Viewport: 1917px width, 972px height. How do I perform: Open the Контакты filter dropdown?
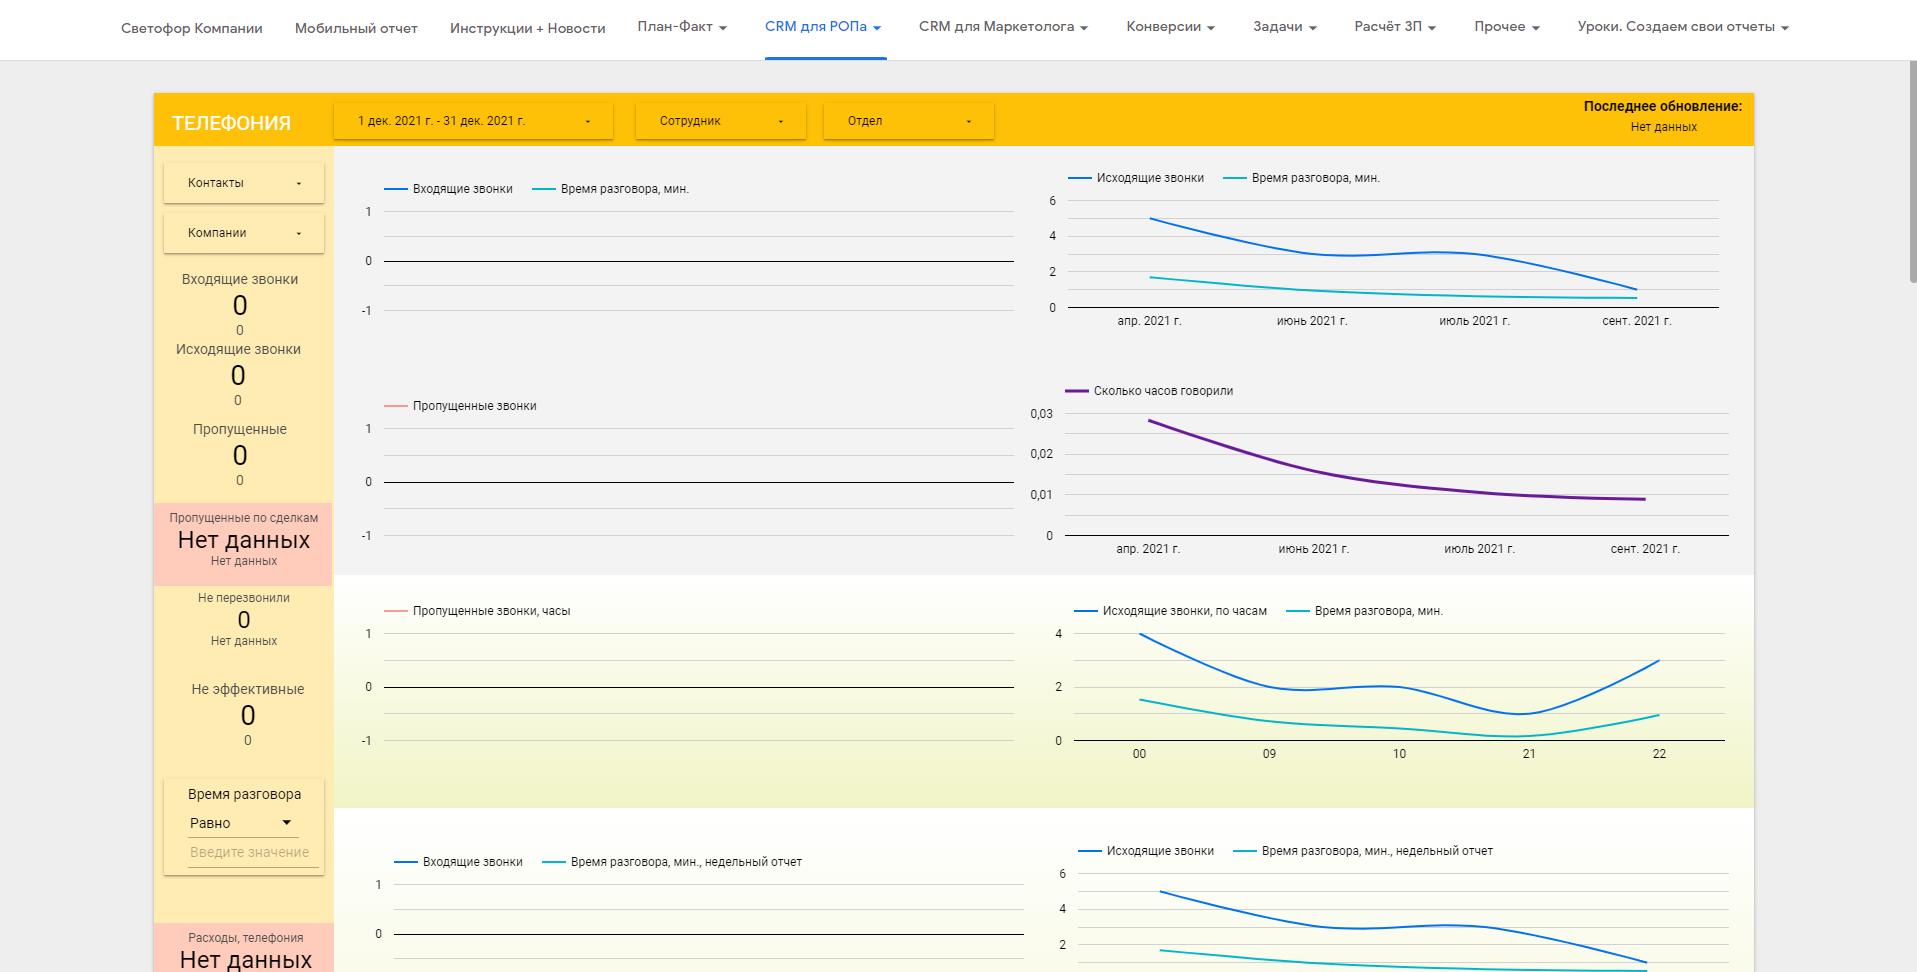(x=244, y=183)
